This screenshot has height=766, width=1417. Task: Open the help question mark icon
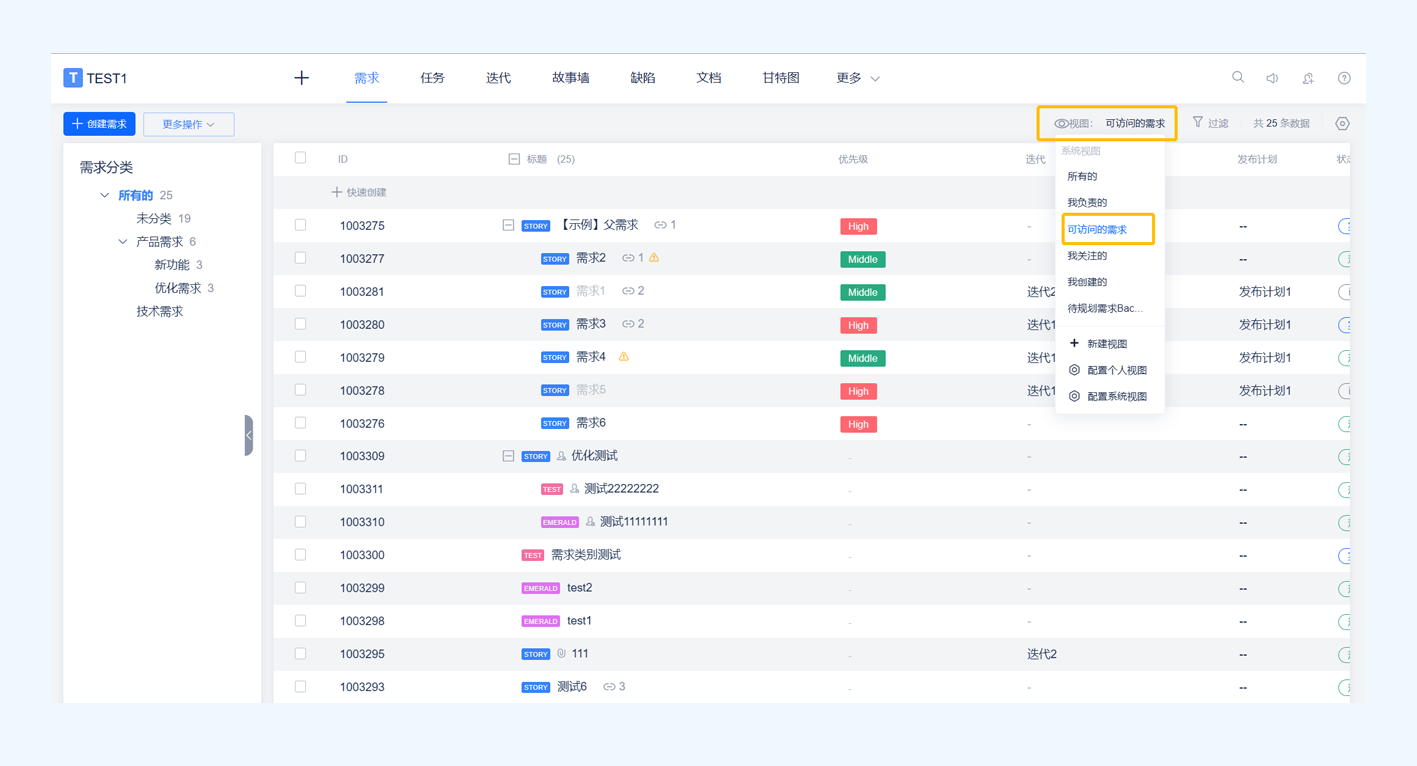click(1344, 78)
